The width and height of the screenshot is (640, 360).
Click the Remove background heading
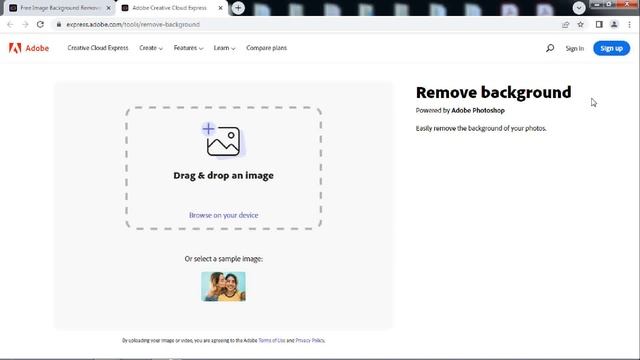click(x=493, y=93)
